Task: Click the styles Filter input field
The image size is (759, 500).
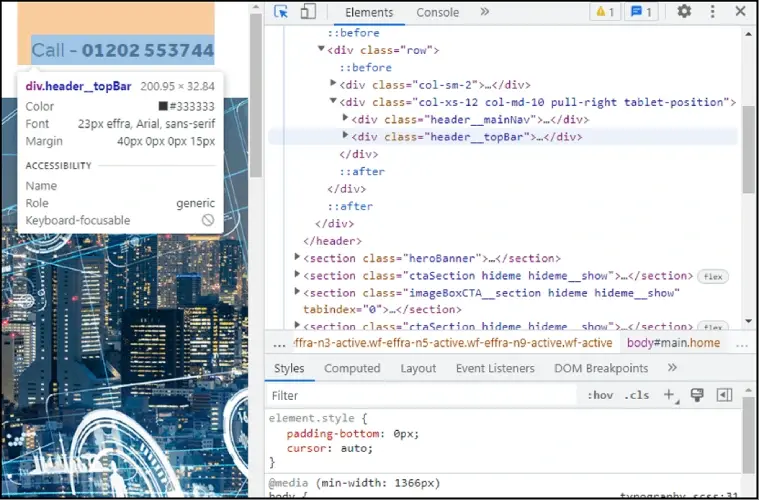Action: click(x=421, y=395)
